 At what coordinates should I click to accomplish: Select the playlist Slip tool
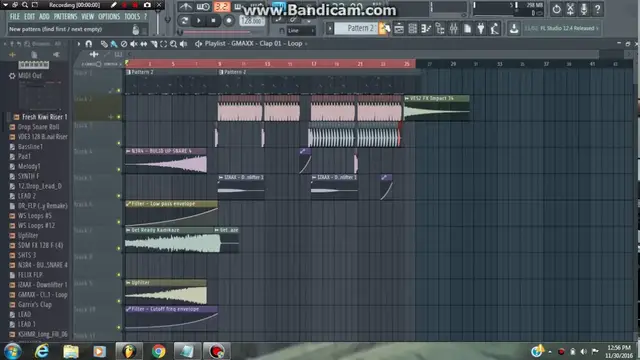tap(144, 44)
